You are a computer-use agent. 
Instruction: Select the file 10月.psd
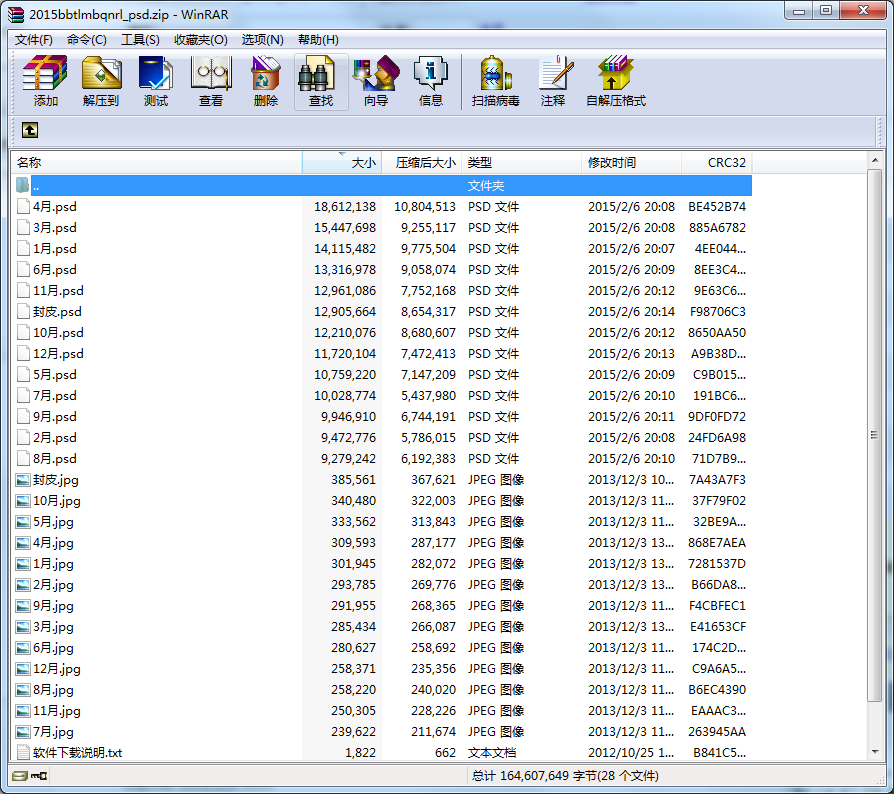(58, 332)
